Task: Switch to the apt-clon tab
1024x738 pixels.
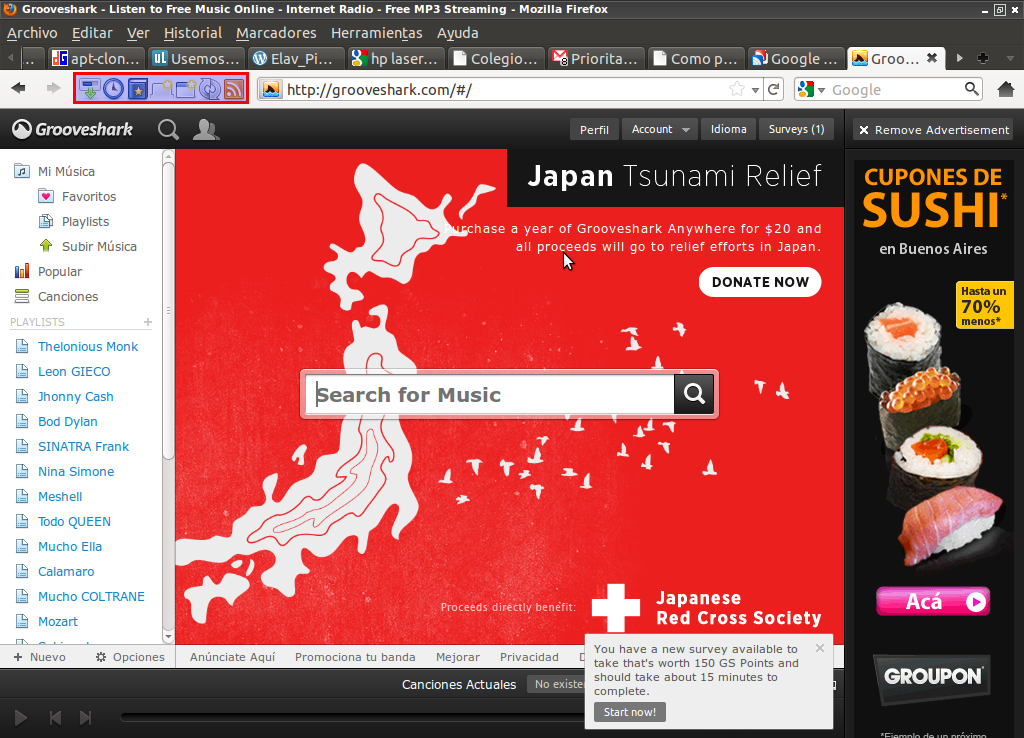Action: point(96,58)
